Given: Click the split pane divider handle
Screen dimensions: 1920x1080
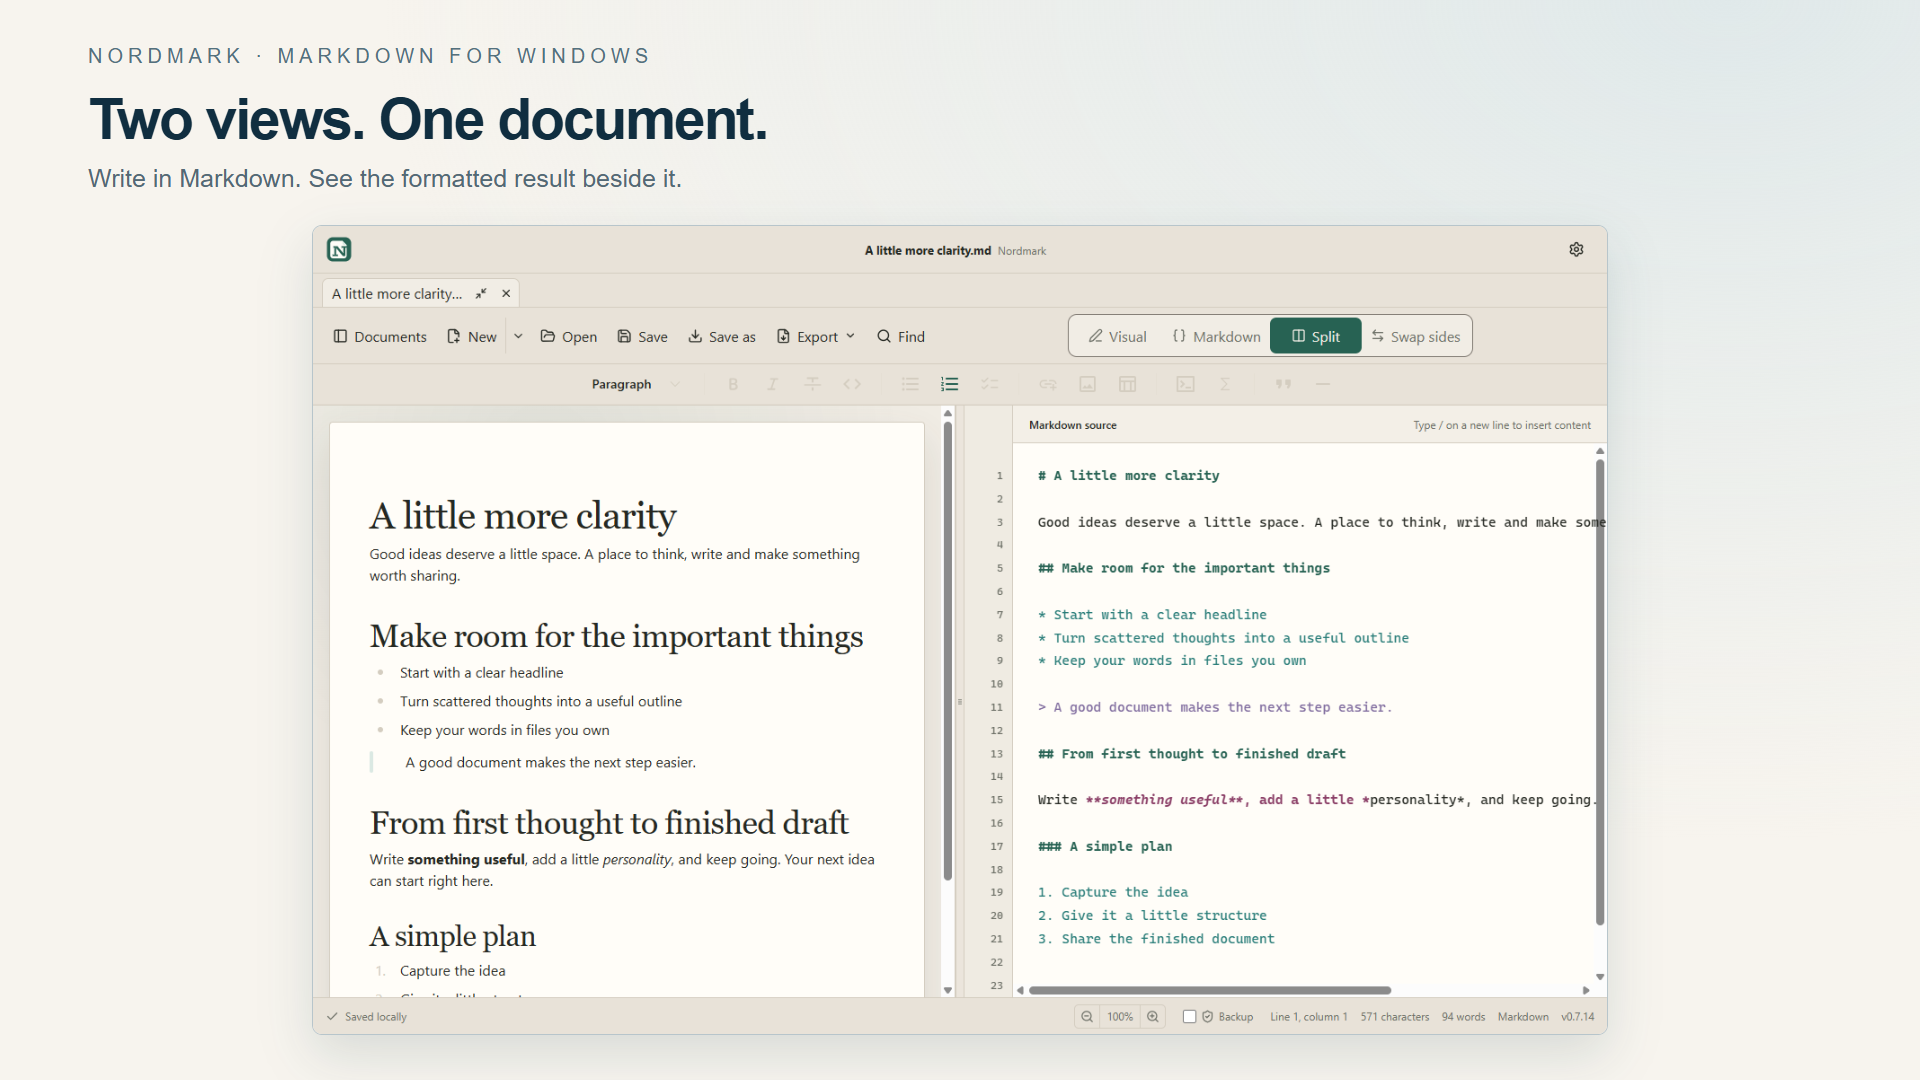Looking at the screenshot, I should [960, 702].
